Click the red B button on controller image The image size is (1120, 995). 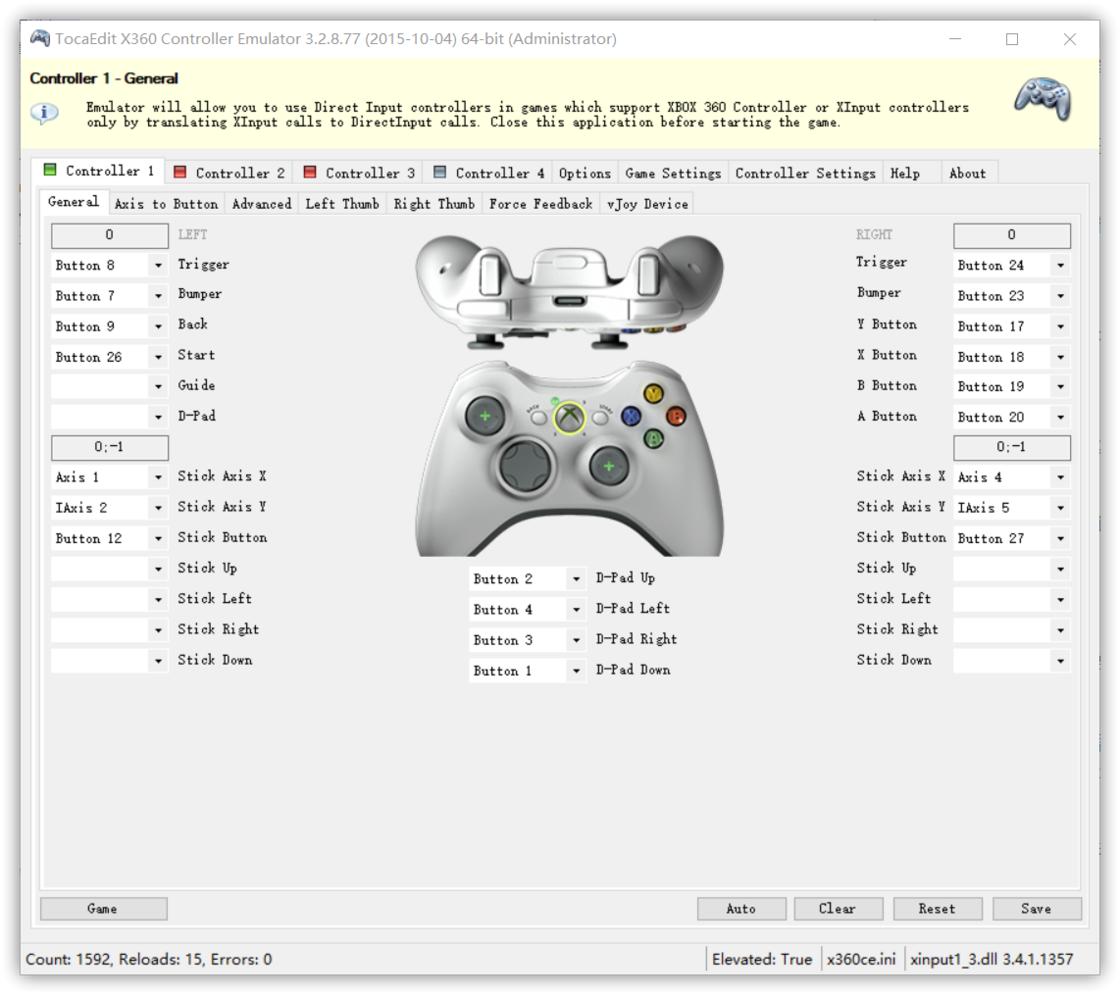(x=675, y=416)
